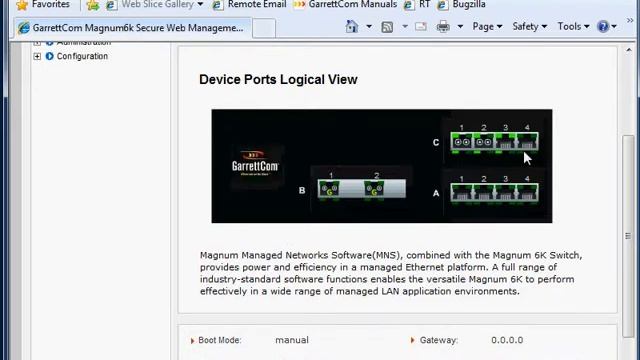Select the GarrettCom Magnum6k Secure Web Management tab

[x=132, y=28]
